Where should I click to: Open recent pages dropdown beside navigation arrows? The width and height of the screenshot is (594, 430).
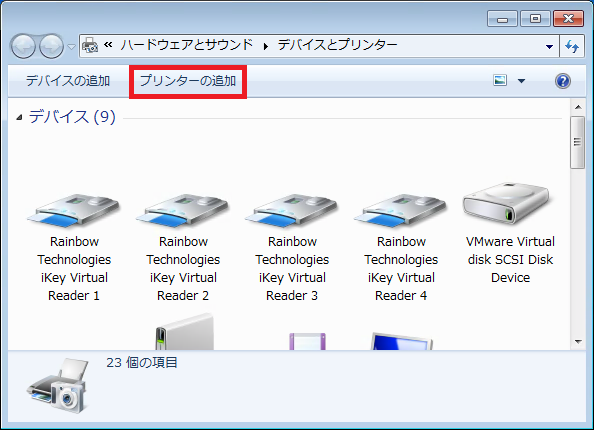pos(71,47)
